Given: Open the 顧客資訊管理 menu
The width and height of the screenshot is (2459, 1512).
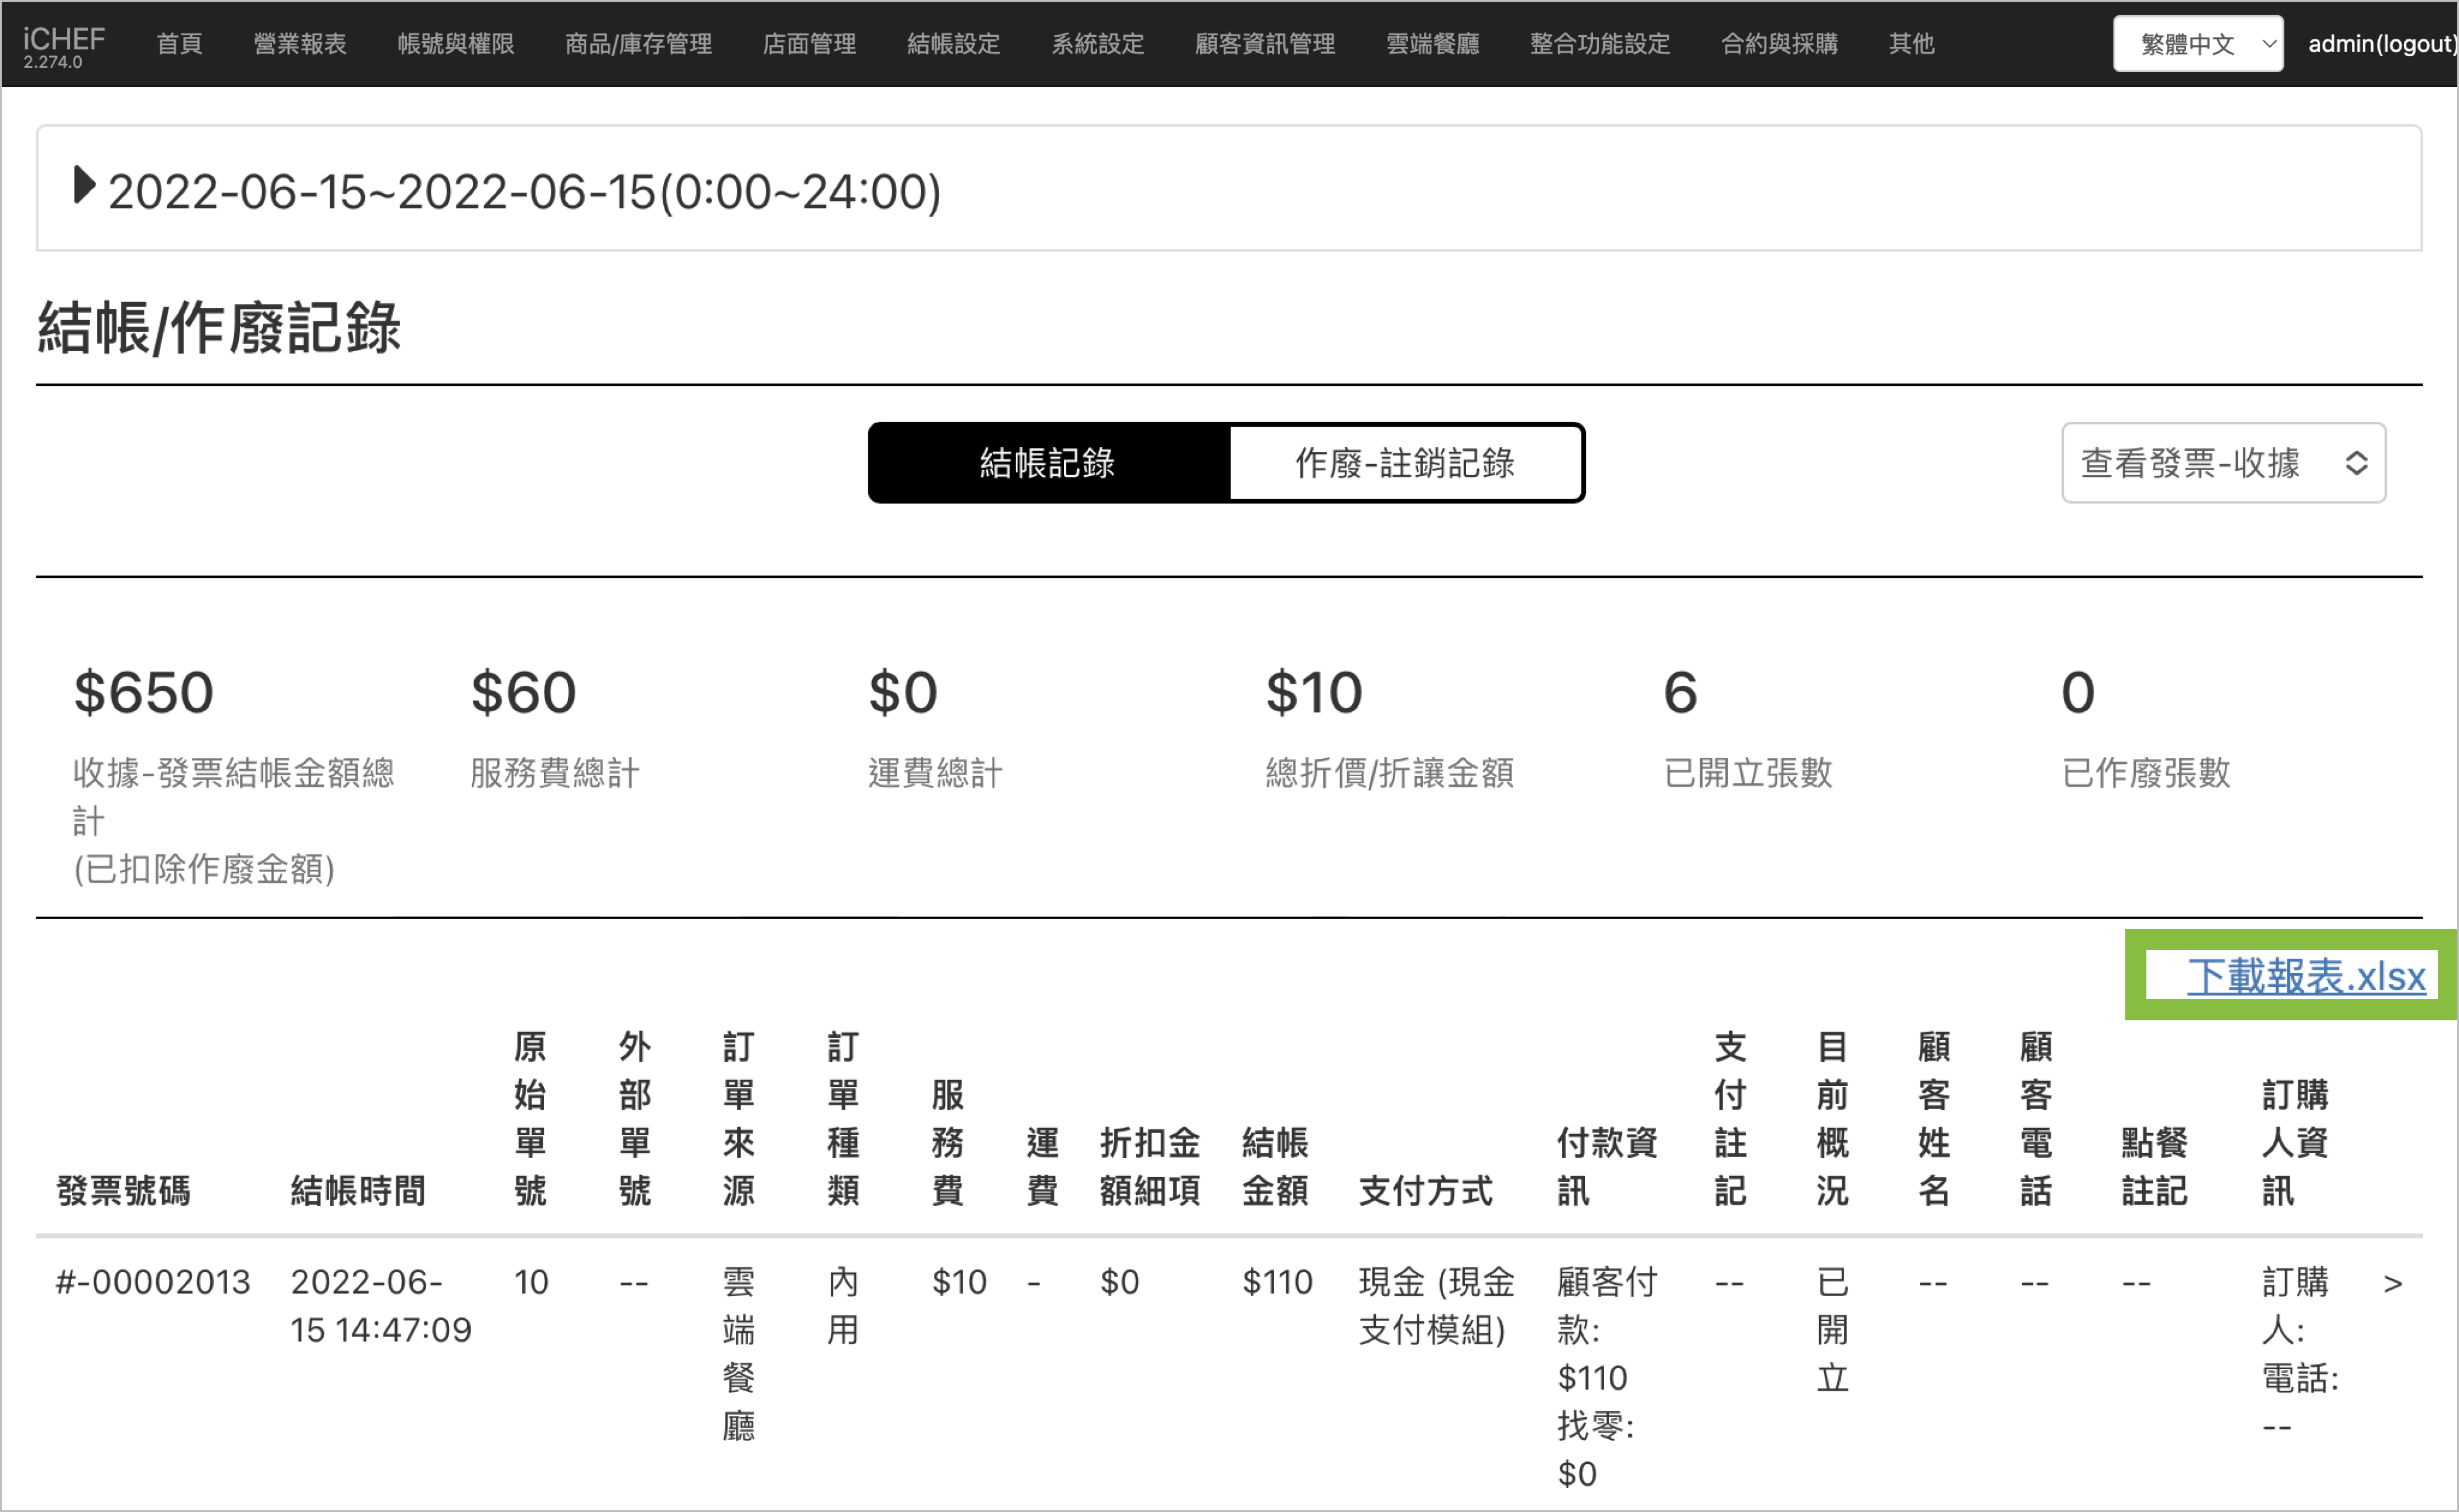Looking at the screenshot, I should pyautogui.click(x=1265, y=44).
